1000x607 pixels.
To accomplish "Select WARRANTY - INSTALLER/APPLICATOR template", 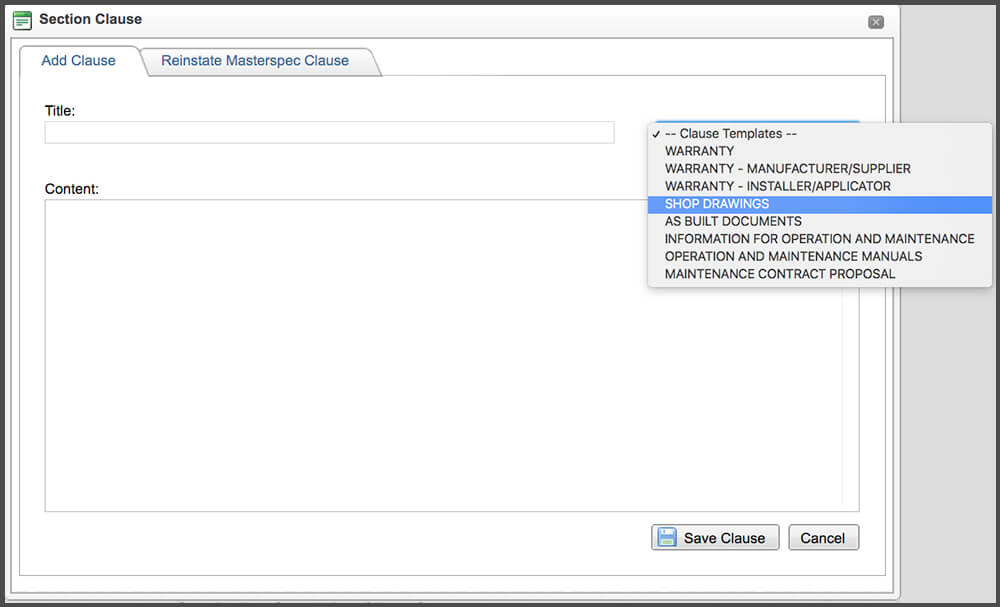I will (x=778, y=185).
